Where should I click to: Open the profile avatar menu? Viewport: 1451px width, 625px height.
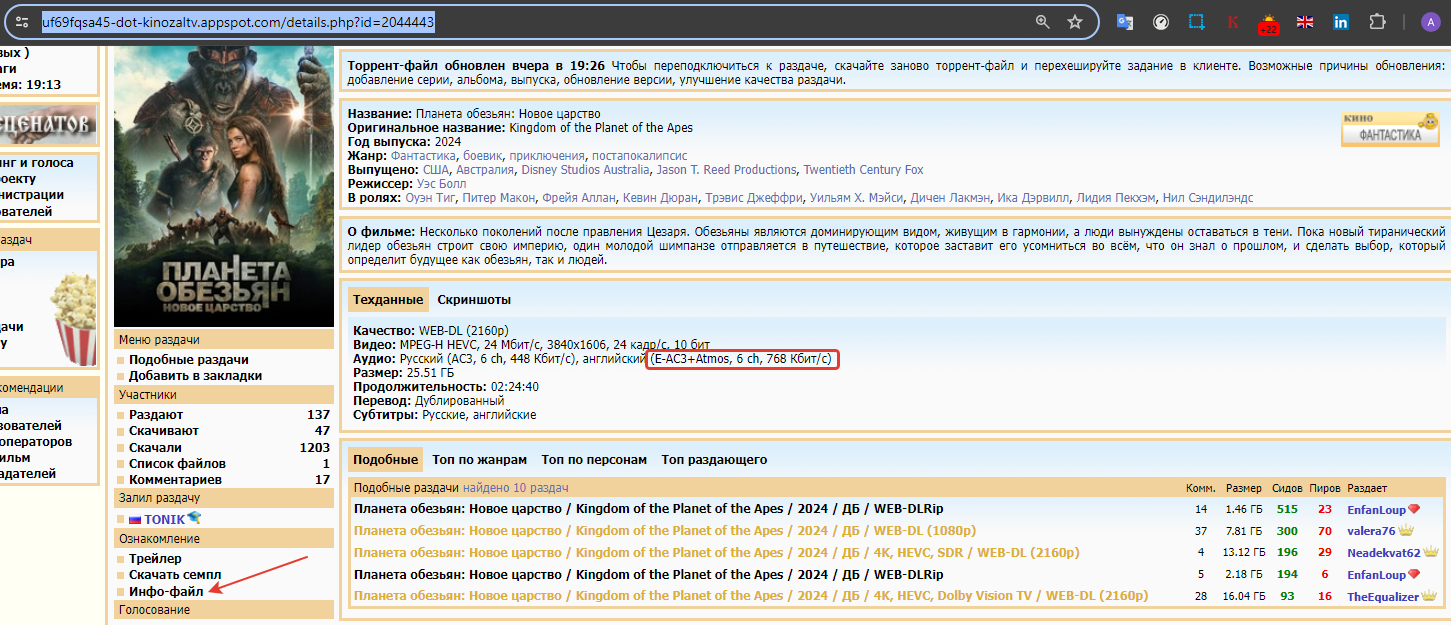click(1430, 22)
